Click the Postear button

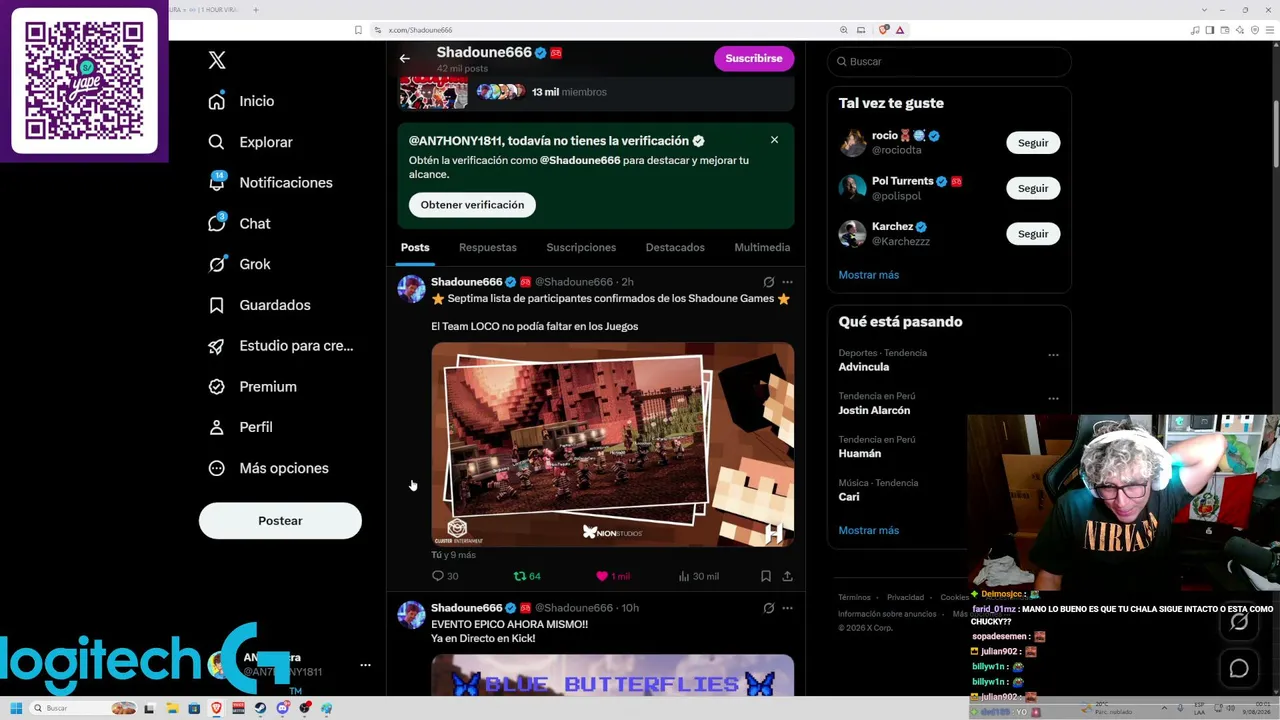(280, 521)
